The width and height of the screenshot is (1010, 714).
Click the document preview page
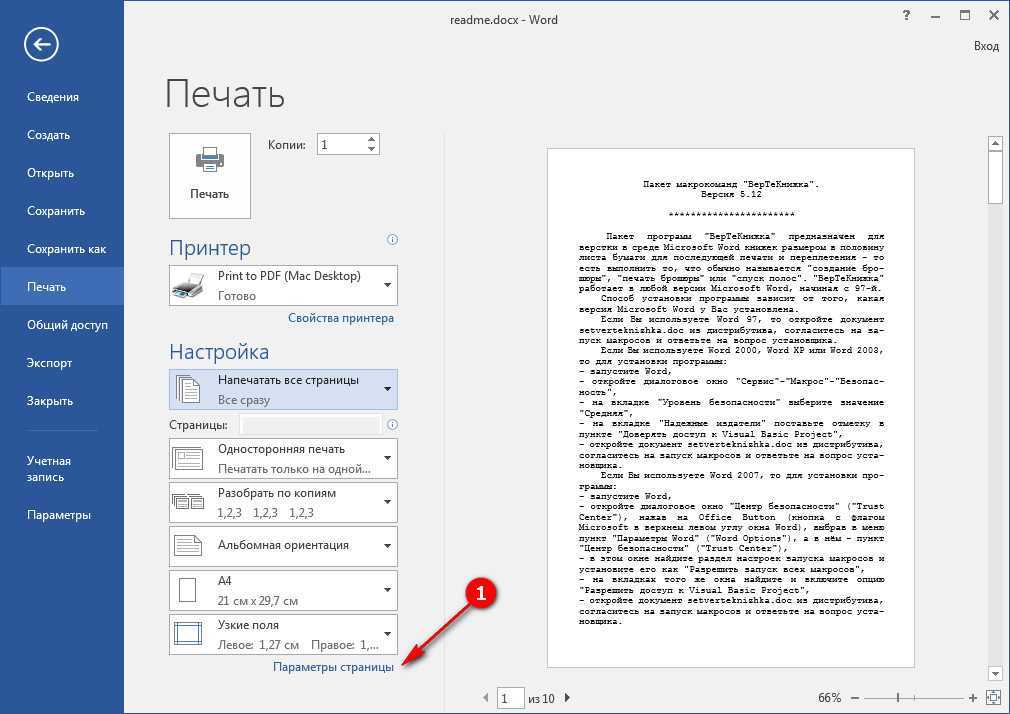point(730,408)
